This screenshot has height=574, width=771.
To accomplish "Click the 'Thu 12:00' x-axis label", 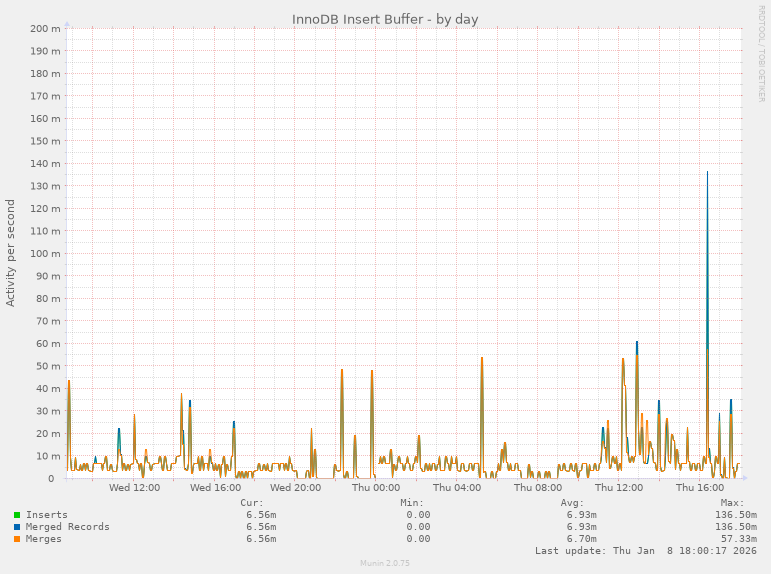I will click(619, 488).
